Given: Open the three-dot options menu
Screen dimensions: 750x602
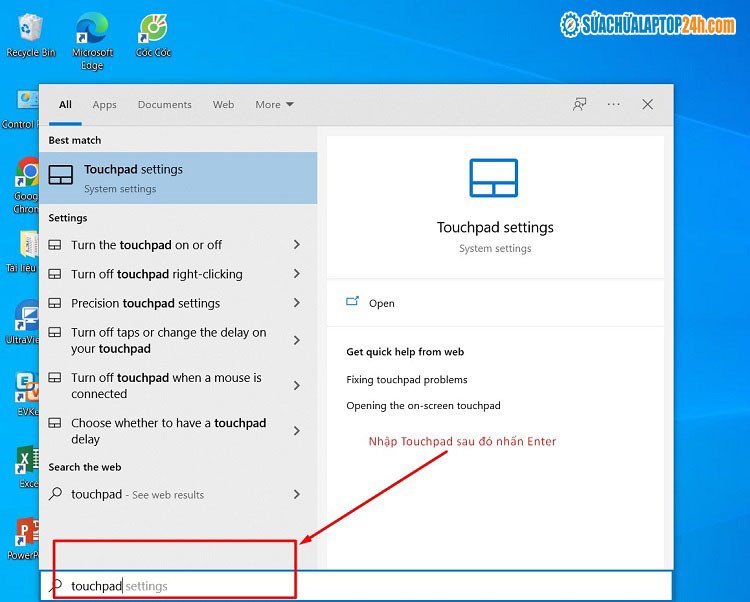Looking at the screenshot, I should point(613,104).
